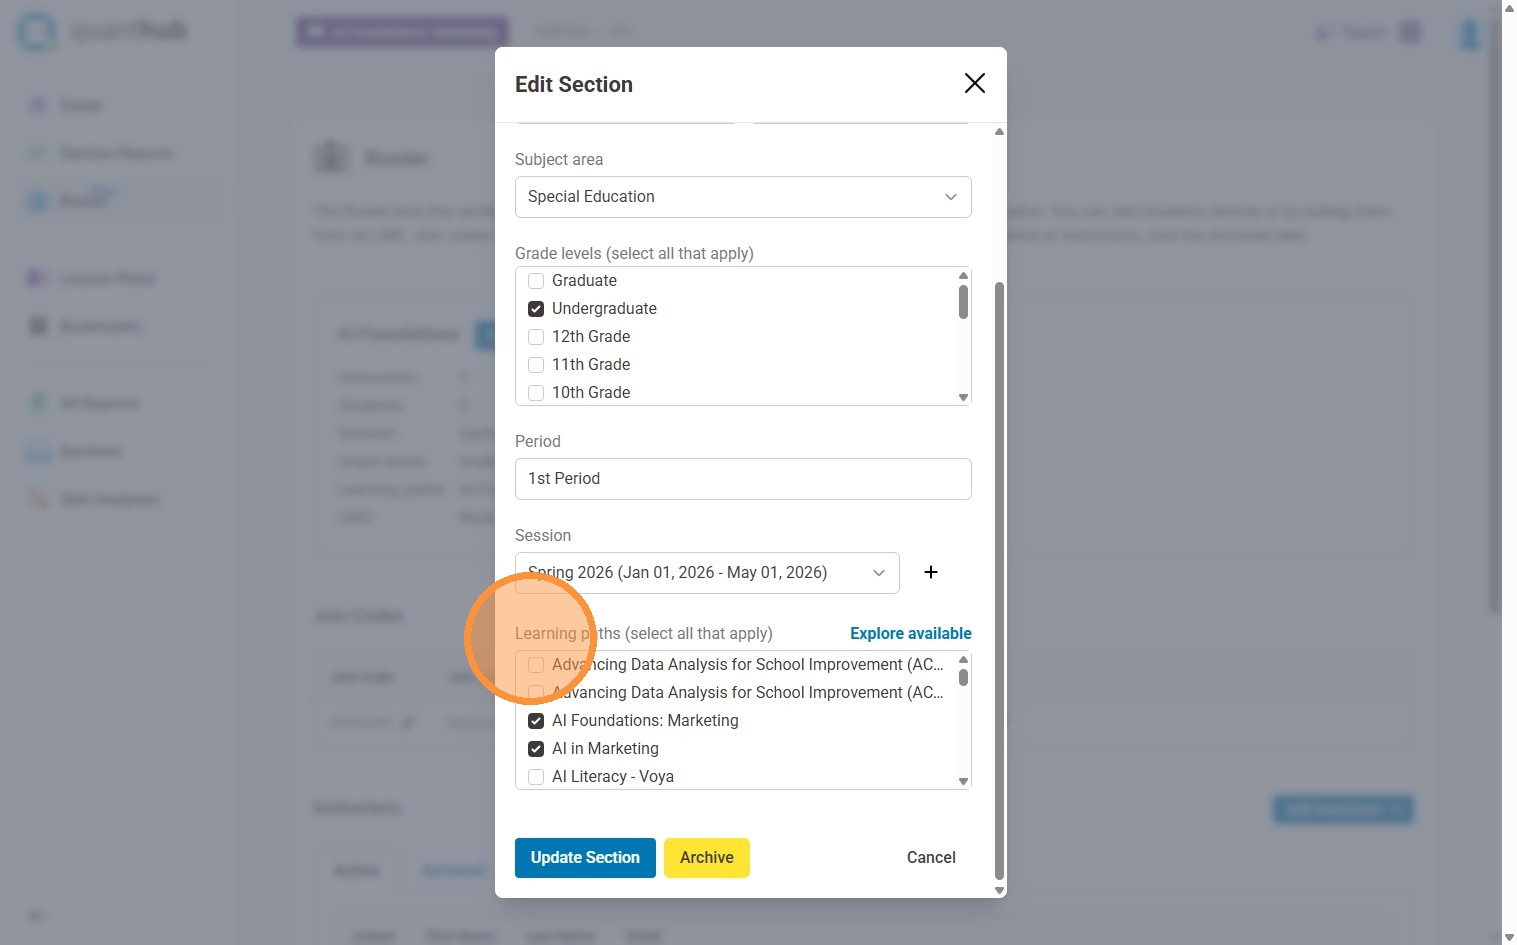
Task: Uncheck AI Foundations: Marketing learning path
Action: (x=536, y=721)
